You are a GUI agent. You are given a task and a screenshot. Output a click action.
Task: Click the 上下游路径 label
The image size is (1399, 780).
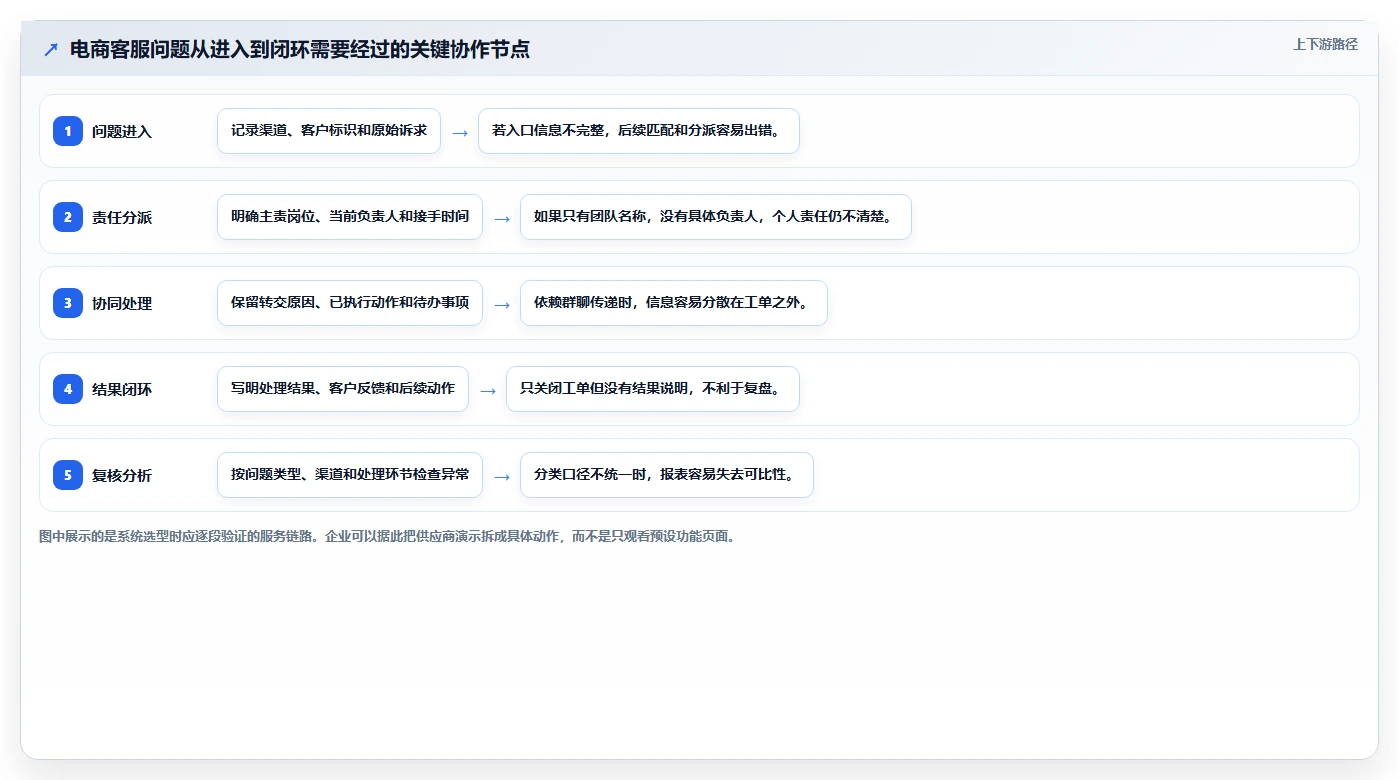point(1325,44)
